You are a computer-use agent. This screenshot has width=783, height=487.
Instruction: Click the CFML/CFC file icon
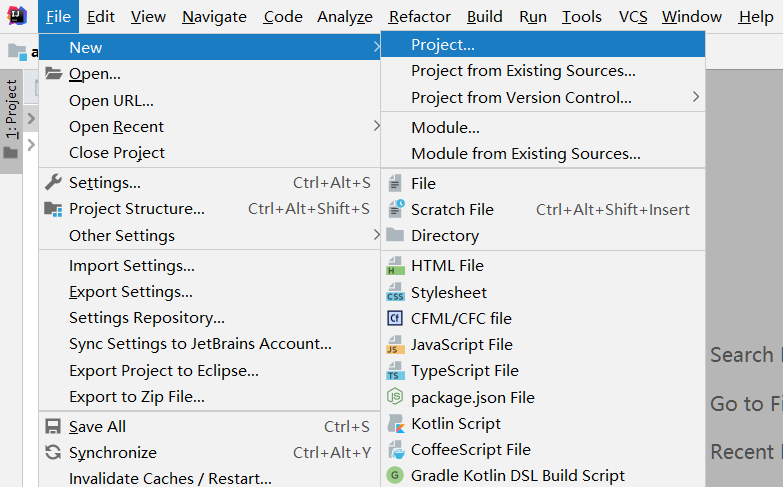point(395,318)
